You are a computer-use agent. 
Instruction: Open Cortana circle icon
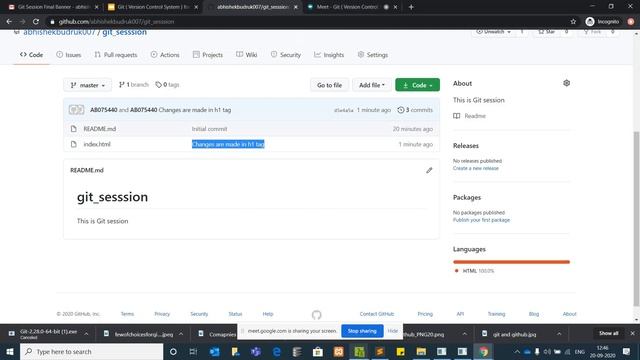[x=173, y=351]
